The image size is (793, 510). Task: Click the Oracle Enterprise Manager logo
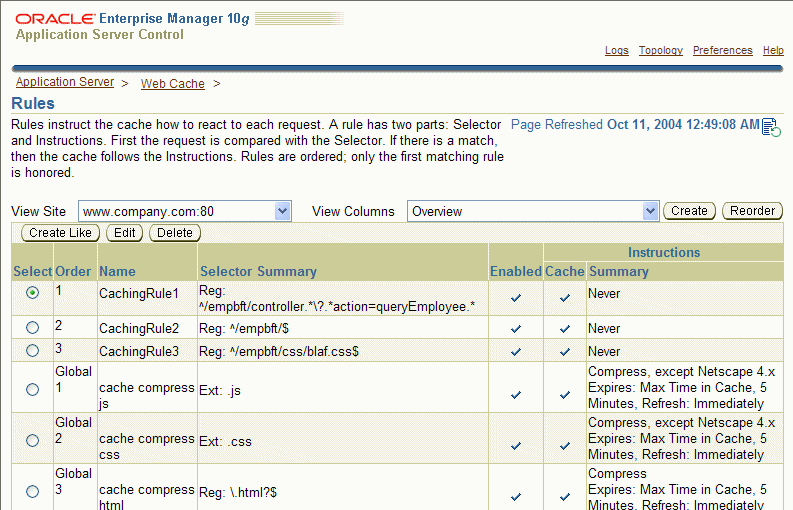(x=133, y=19)
